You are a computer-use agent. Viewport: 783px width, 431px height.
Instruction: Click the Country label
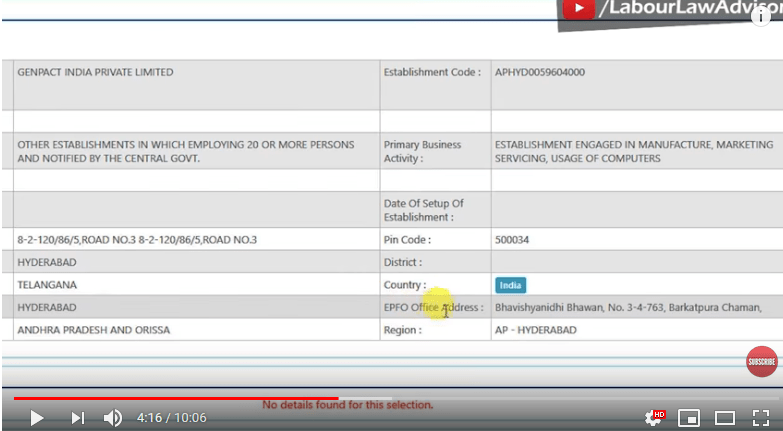pyautogui.click(x=405, y=285)
